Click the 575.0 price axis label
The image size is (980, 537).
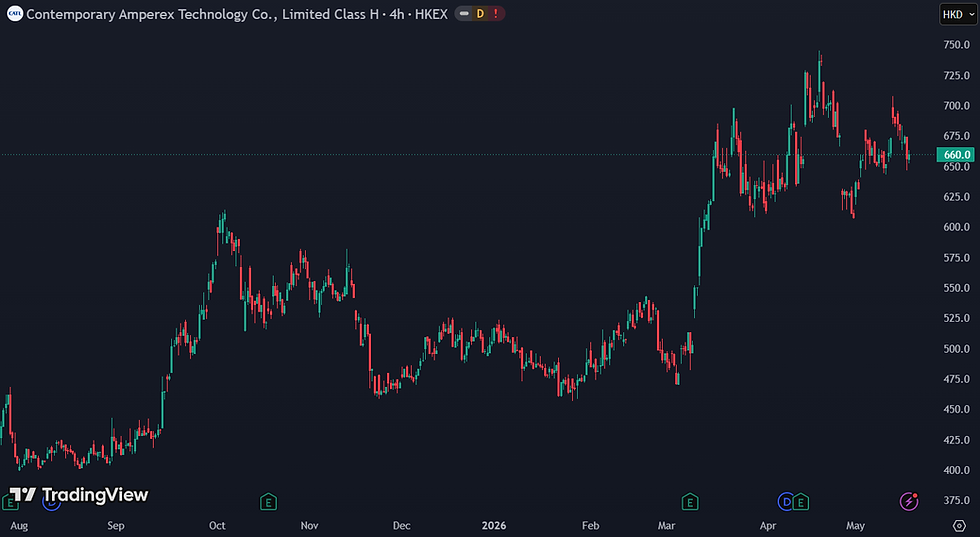coord(956,258)
